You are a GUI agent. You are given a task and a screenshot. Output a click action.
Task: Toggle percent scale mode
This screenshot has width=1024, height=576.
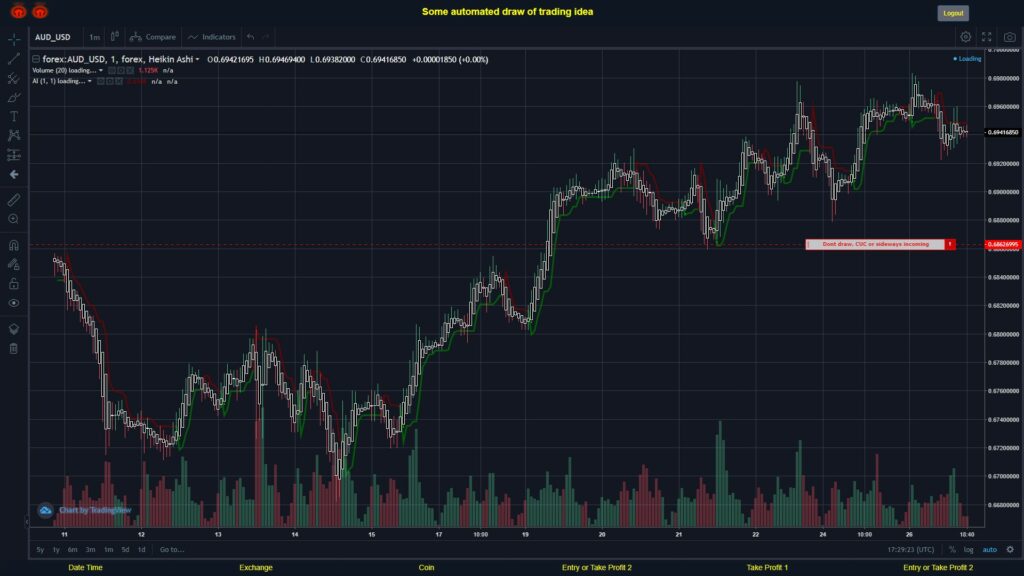952,550
